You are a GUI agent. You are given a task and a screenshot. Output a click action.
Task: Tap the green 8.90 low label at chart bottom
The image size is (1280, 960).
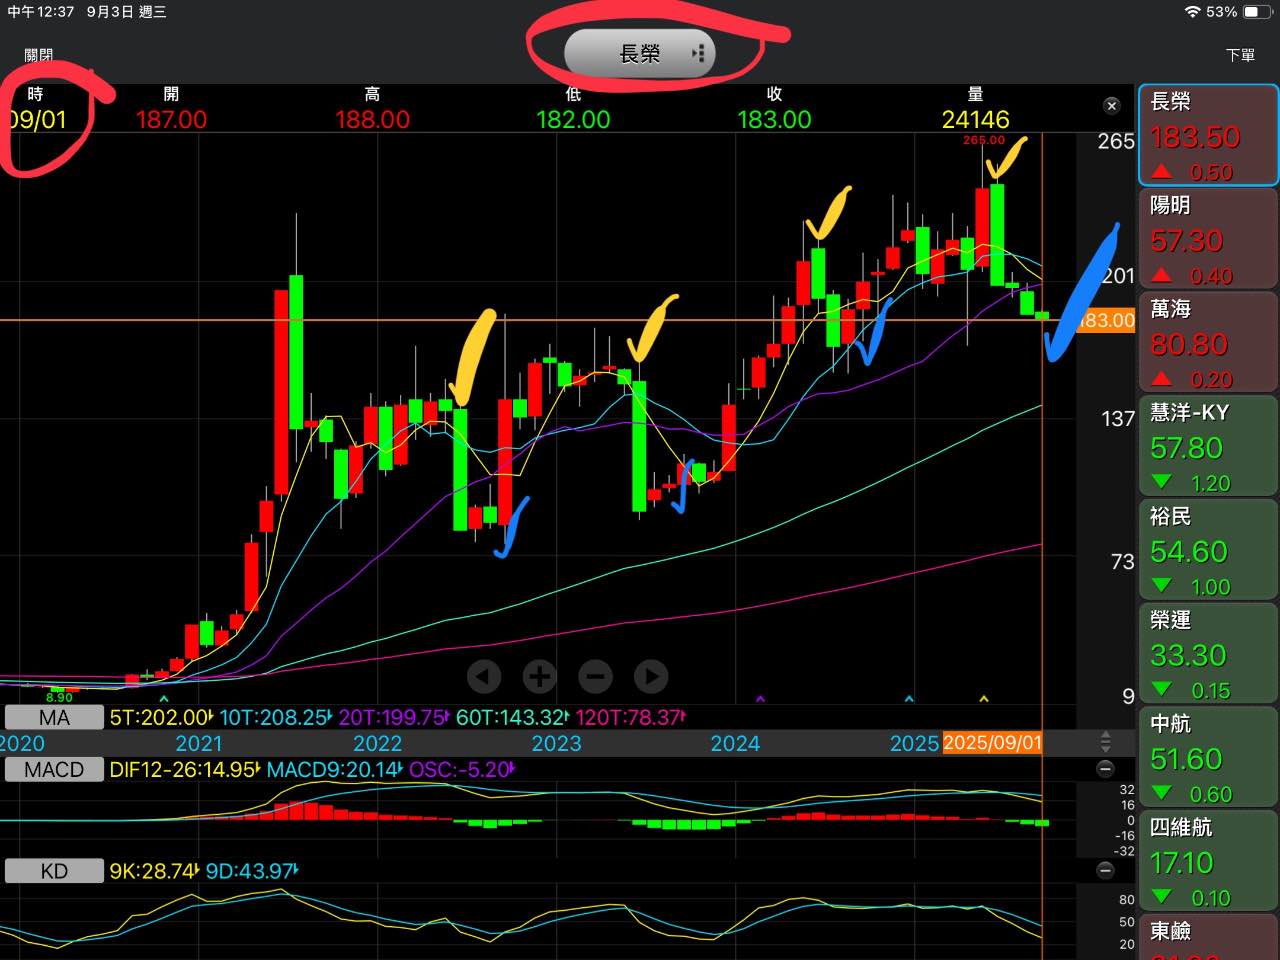[x=59, y=697]
